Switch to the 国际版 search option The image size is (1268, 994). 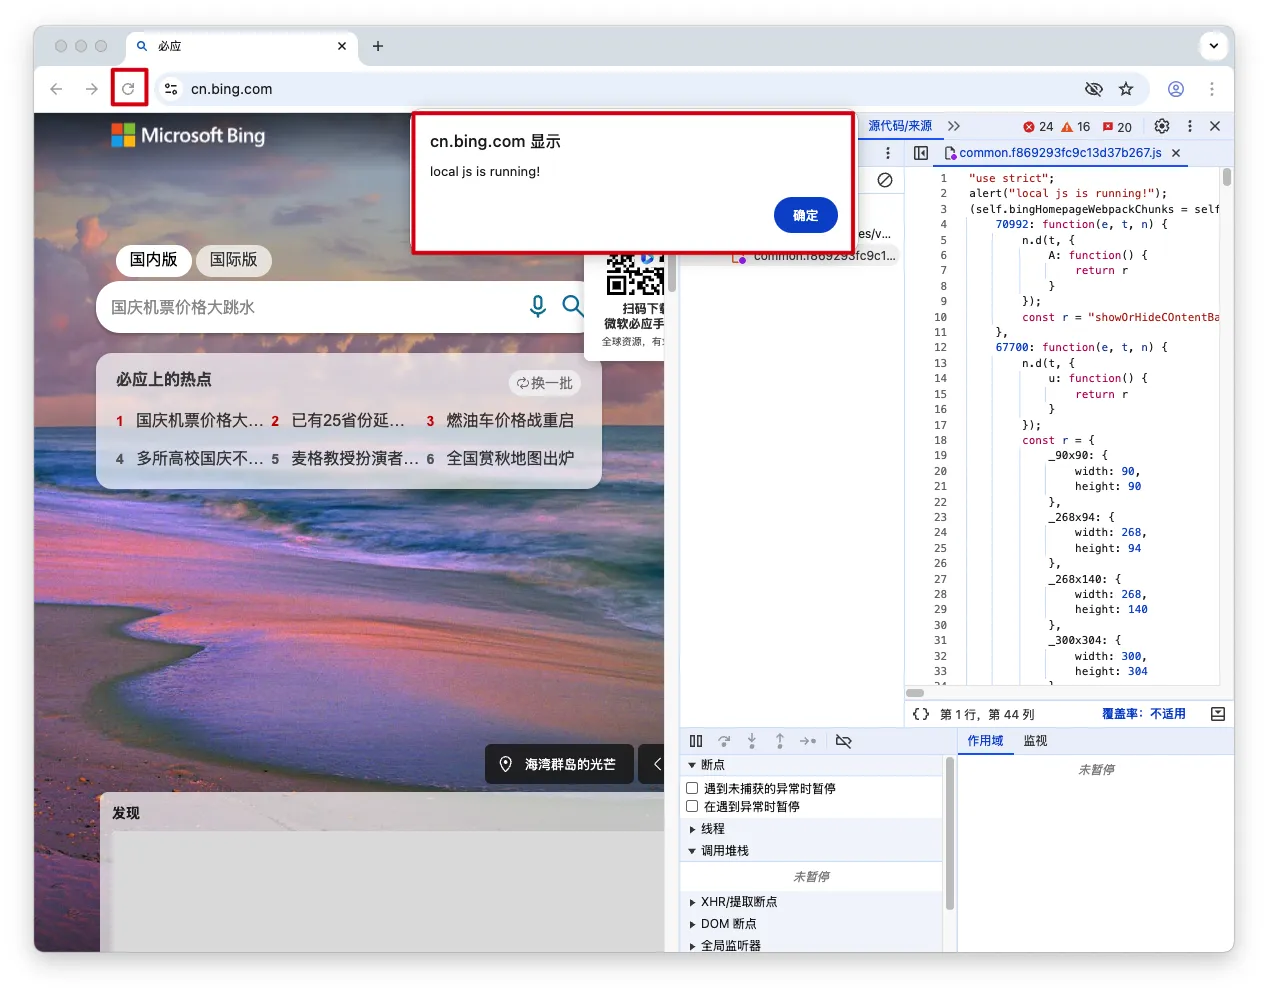233,260
